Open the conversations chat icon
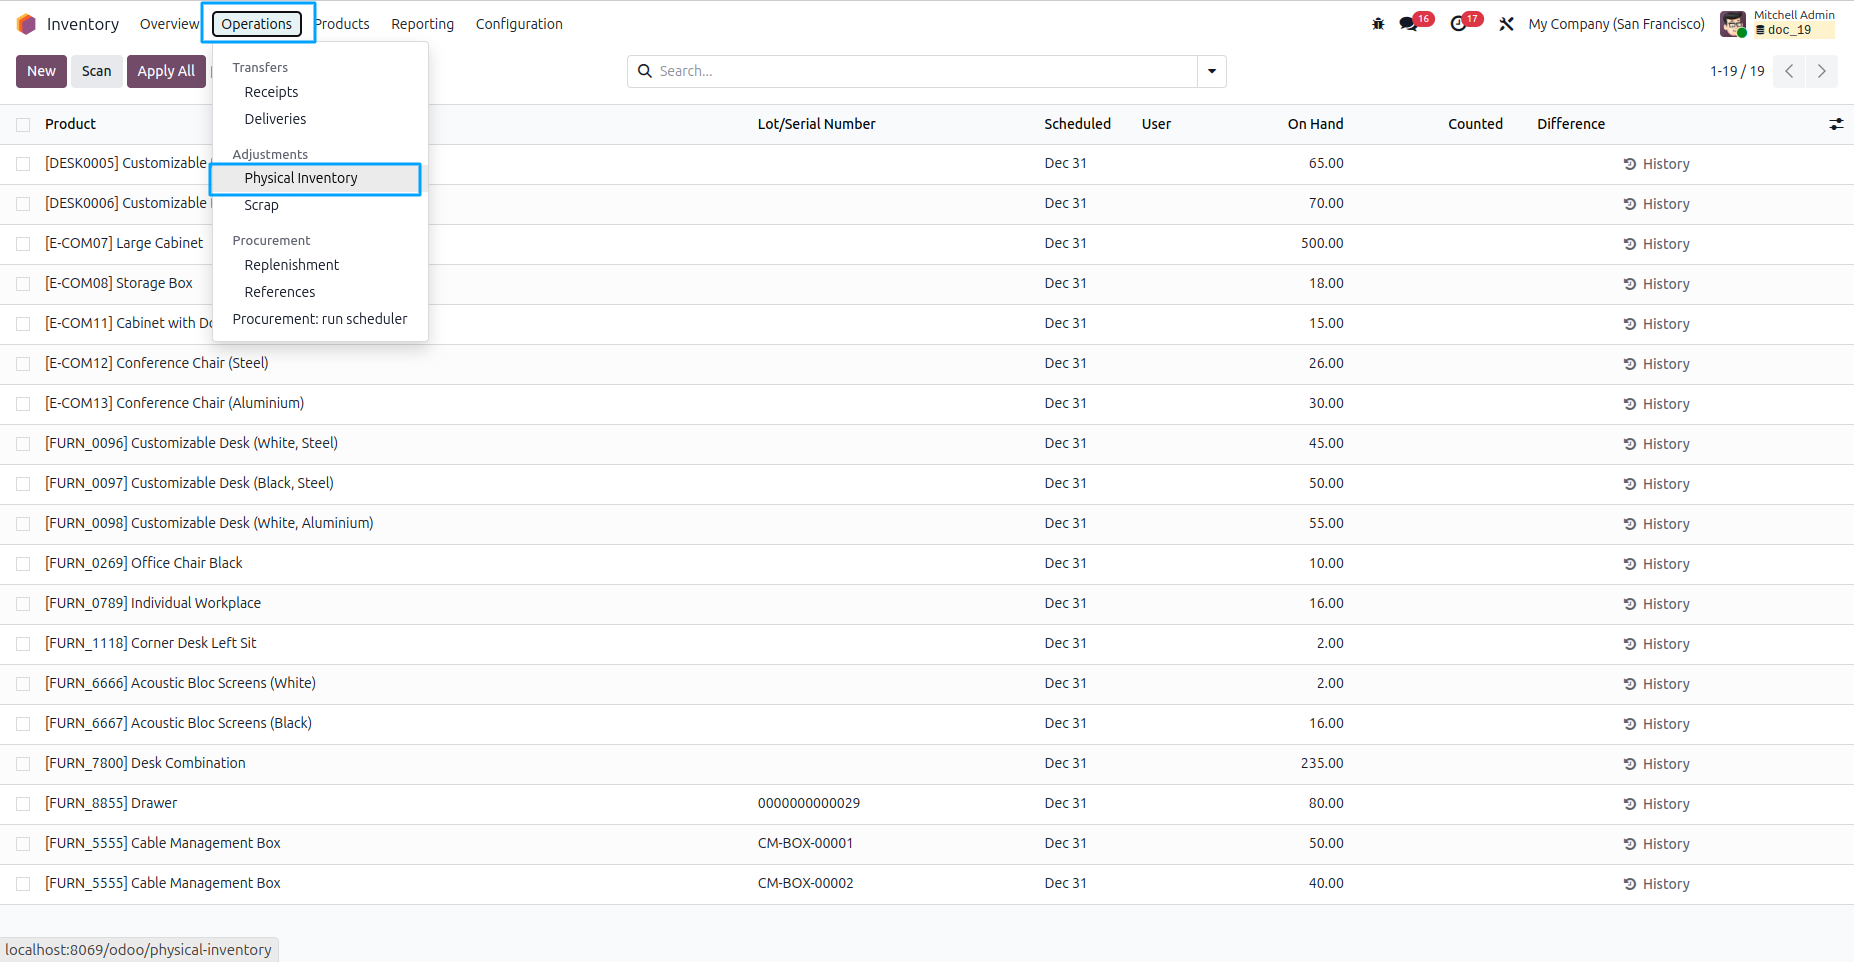The height and width of the screenshot is (962, 1854). point(1409,24)
